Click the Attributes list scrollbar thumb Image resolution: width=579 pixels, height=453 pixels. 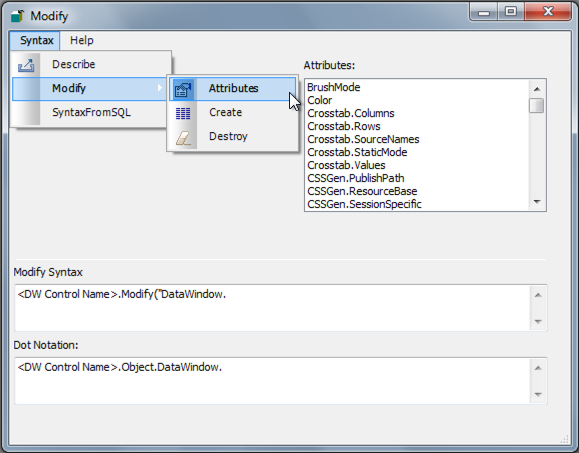point(536,105)
